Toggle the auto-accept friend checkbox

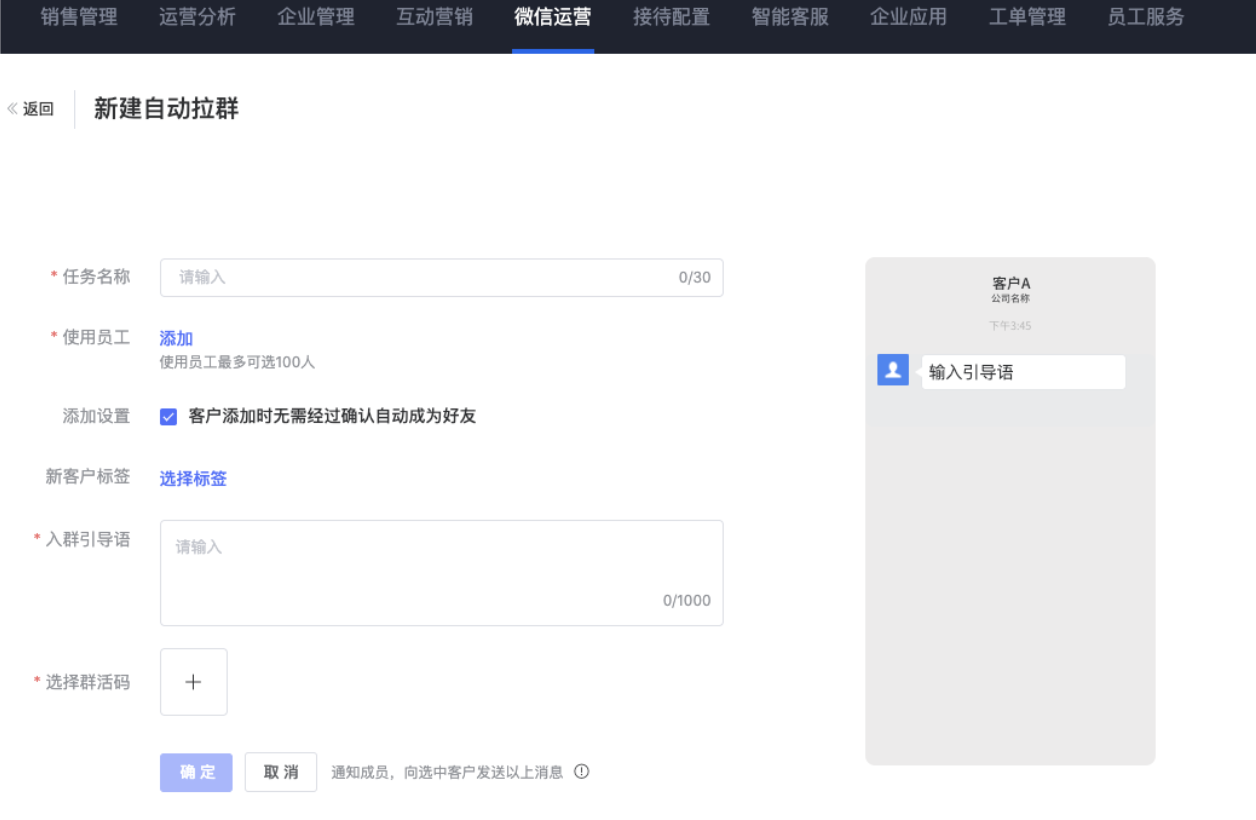pos(168,417)
